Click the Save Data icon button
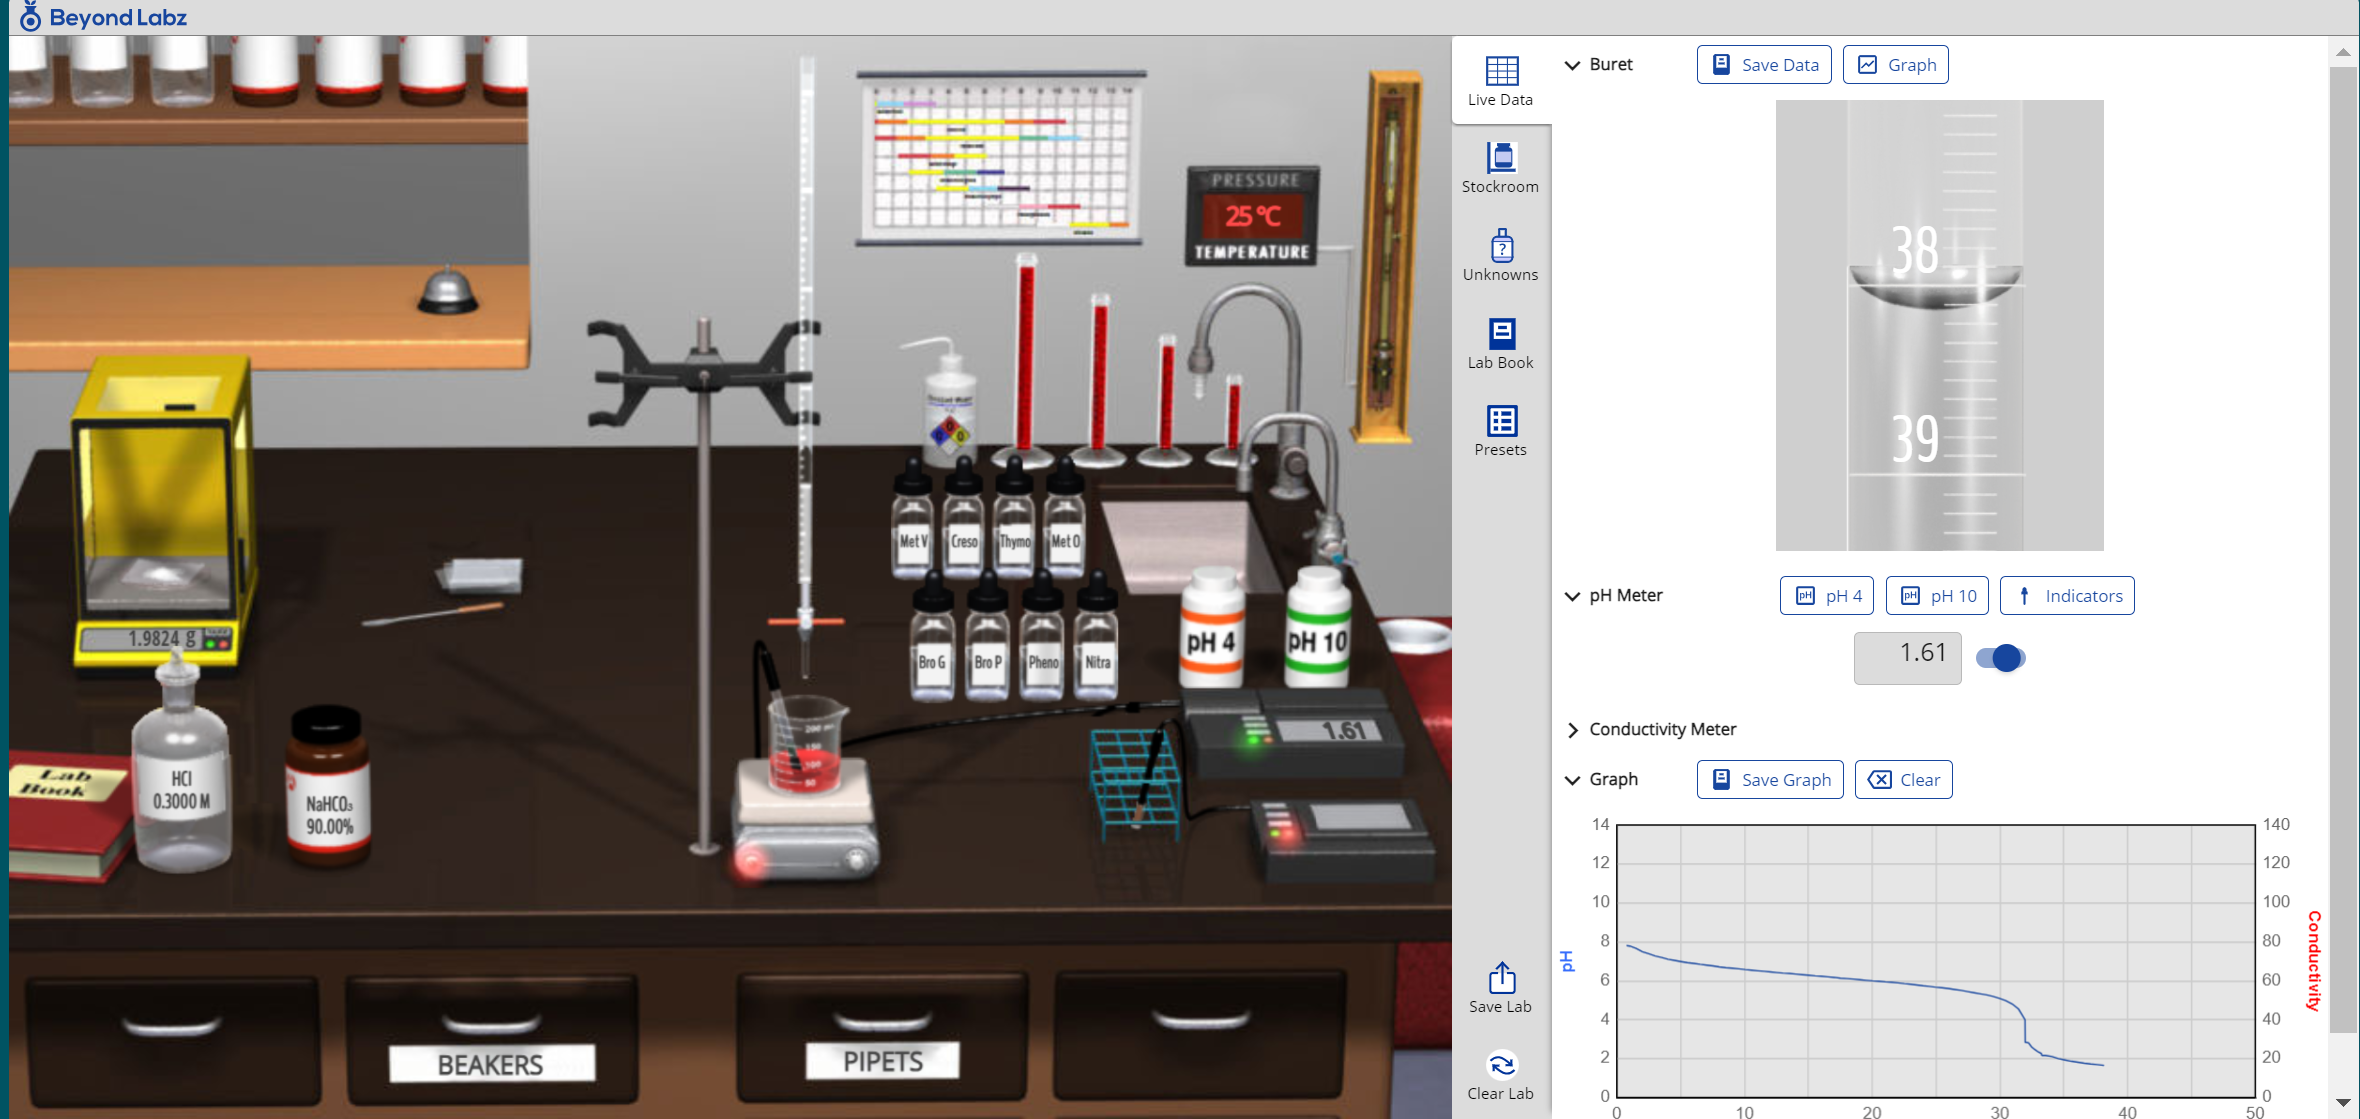 [x=1763, y=64]
